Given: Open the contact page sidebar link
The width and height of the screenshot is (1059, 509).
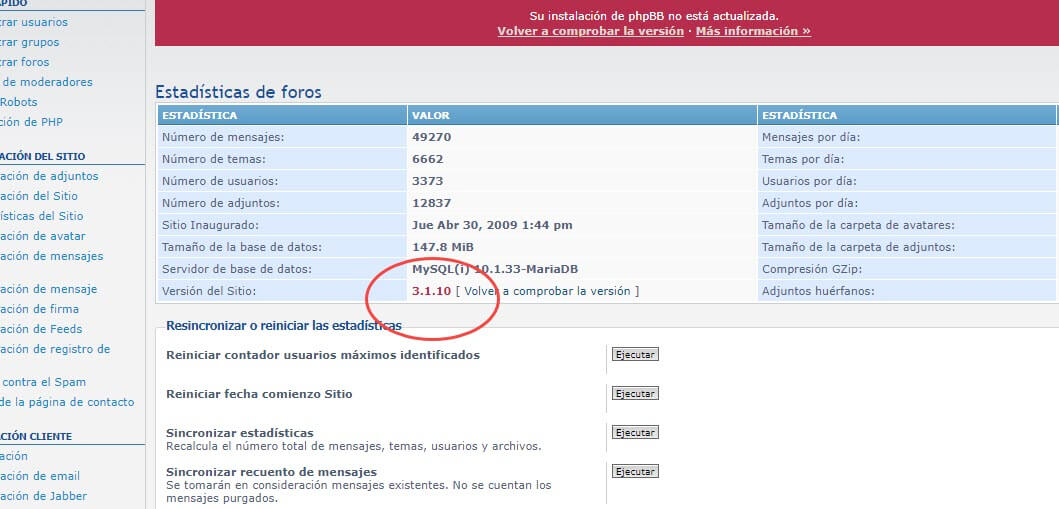Looking at the screenshot, I should point(67,402).
